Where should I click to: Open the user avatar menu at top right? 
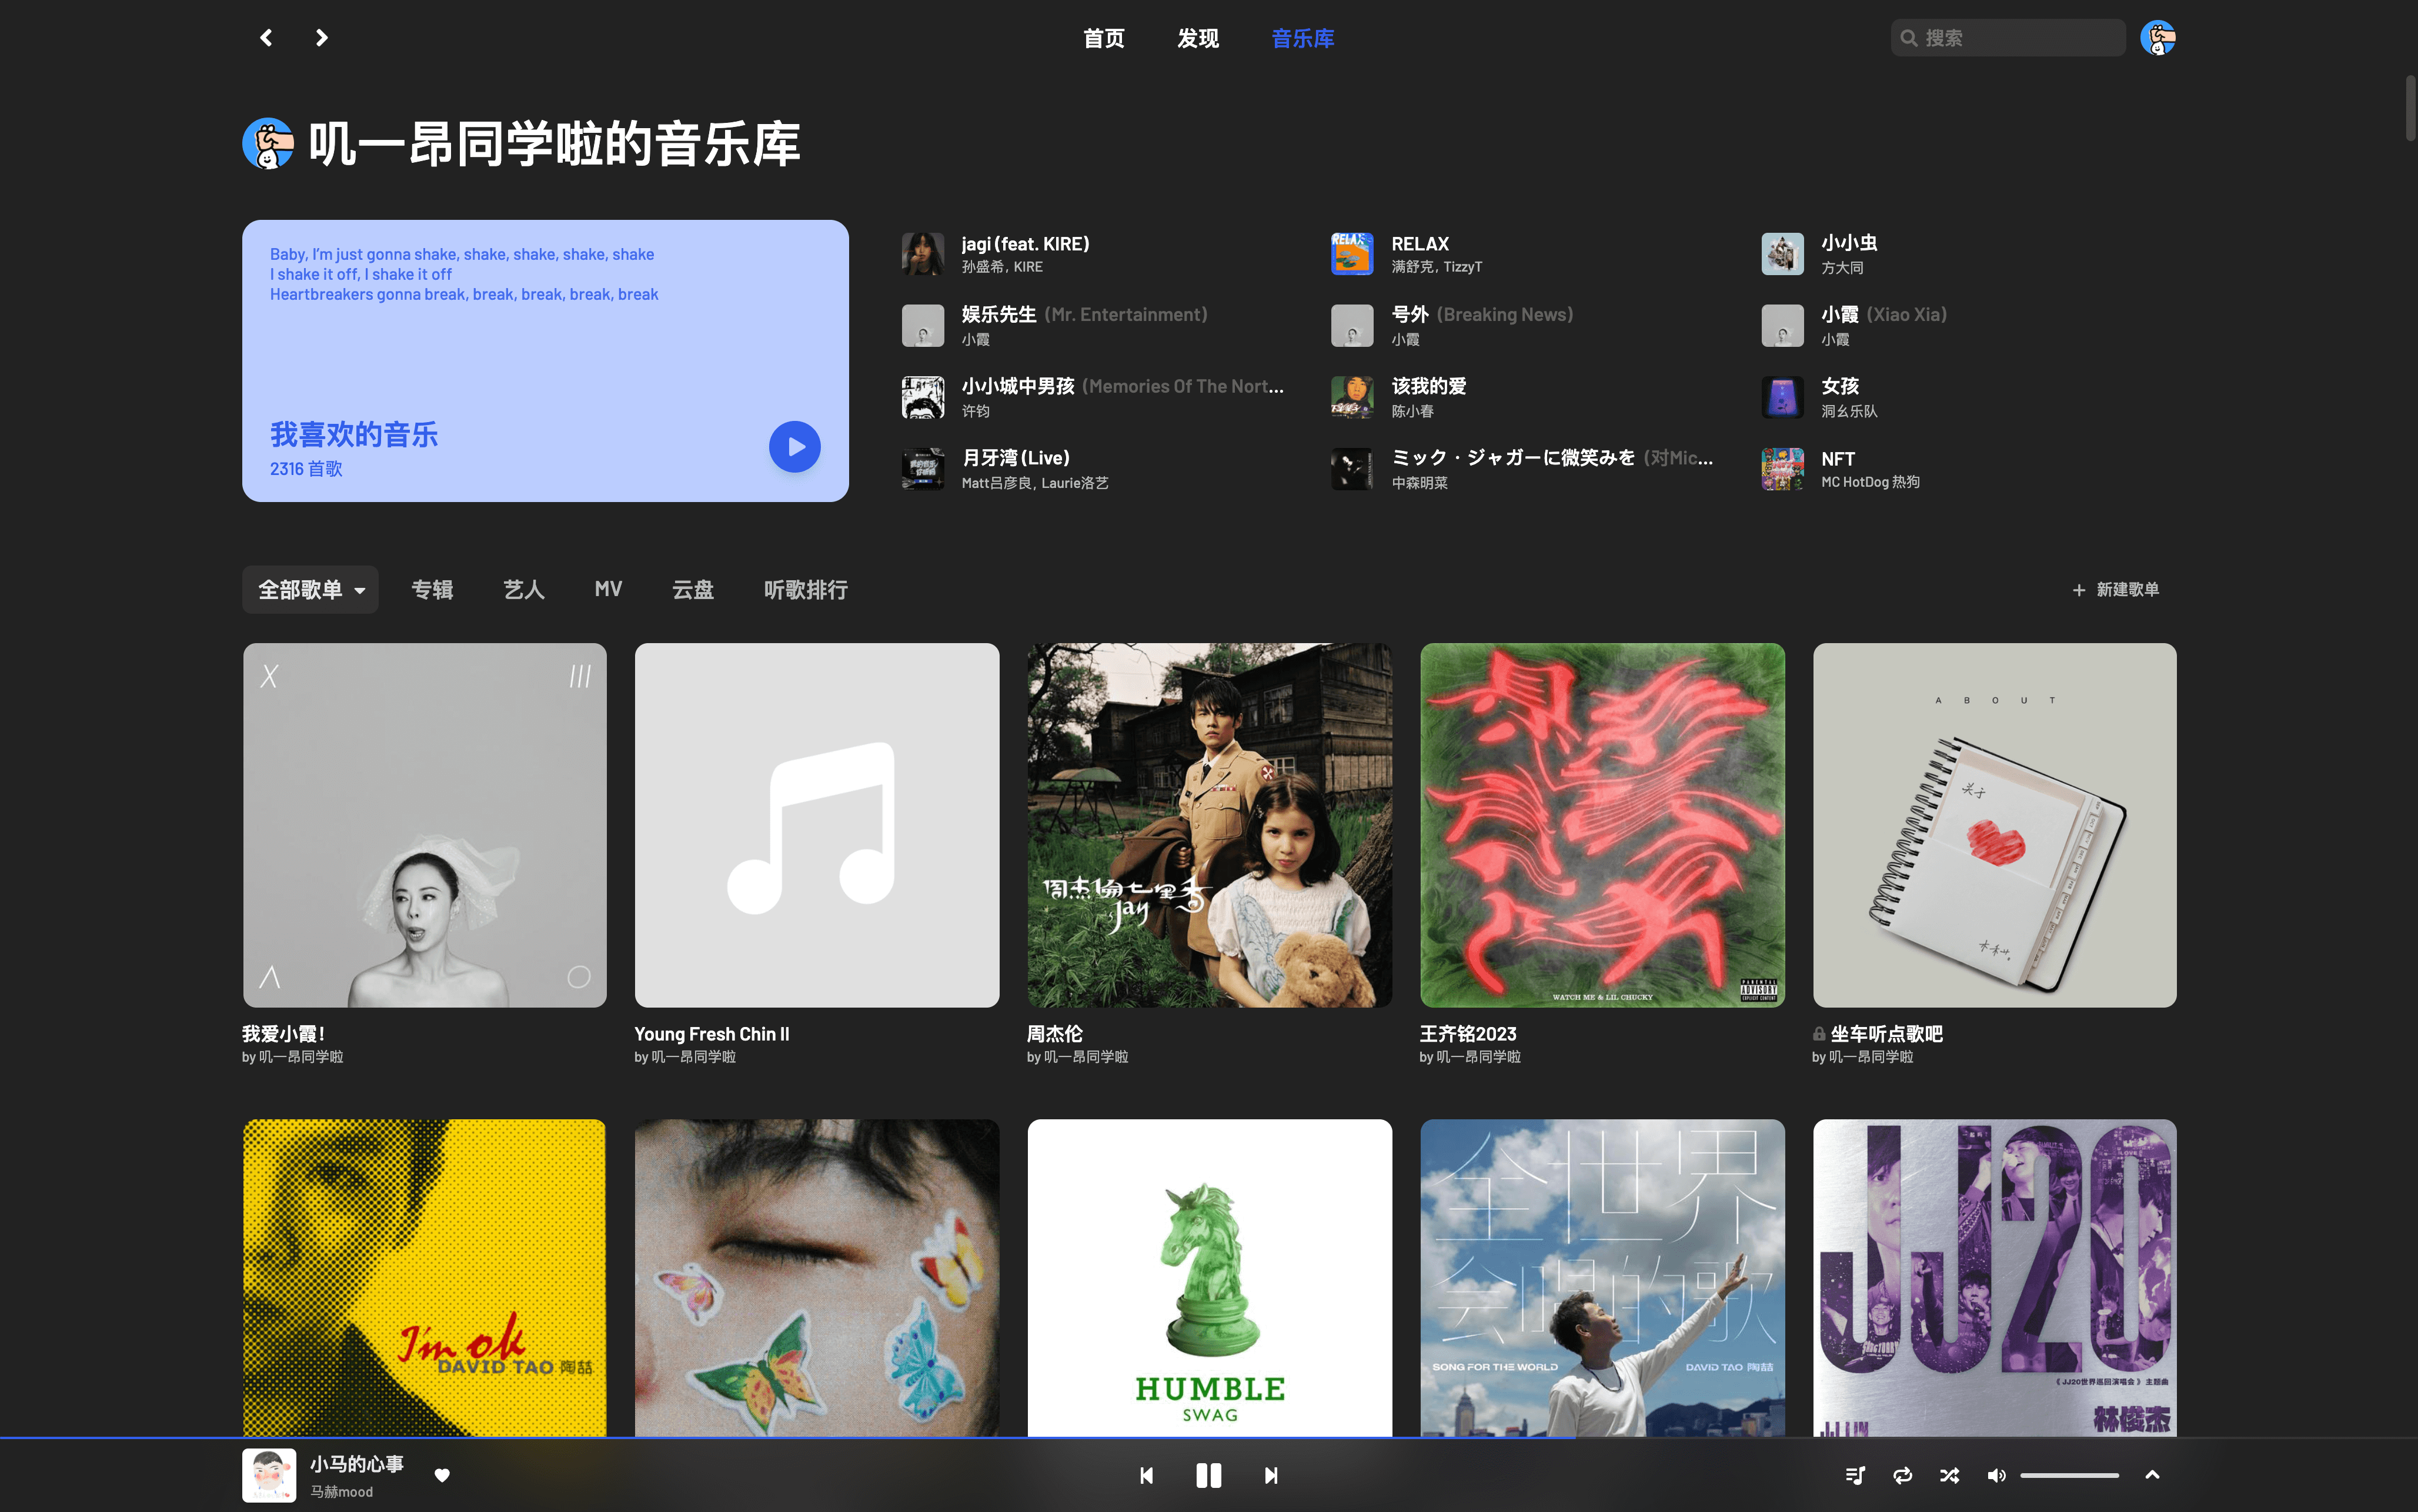coord(2158,38)
